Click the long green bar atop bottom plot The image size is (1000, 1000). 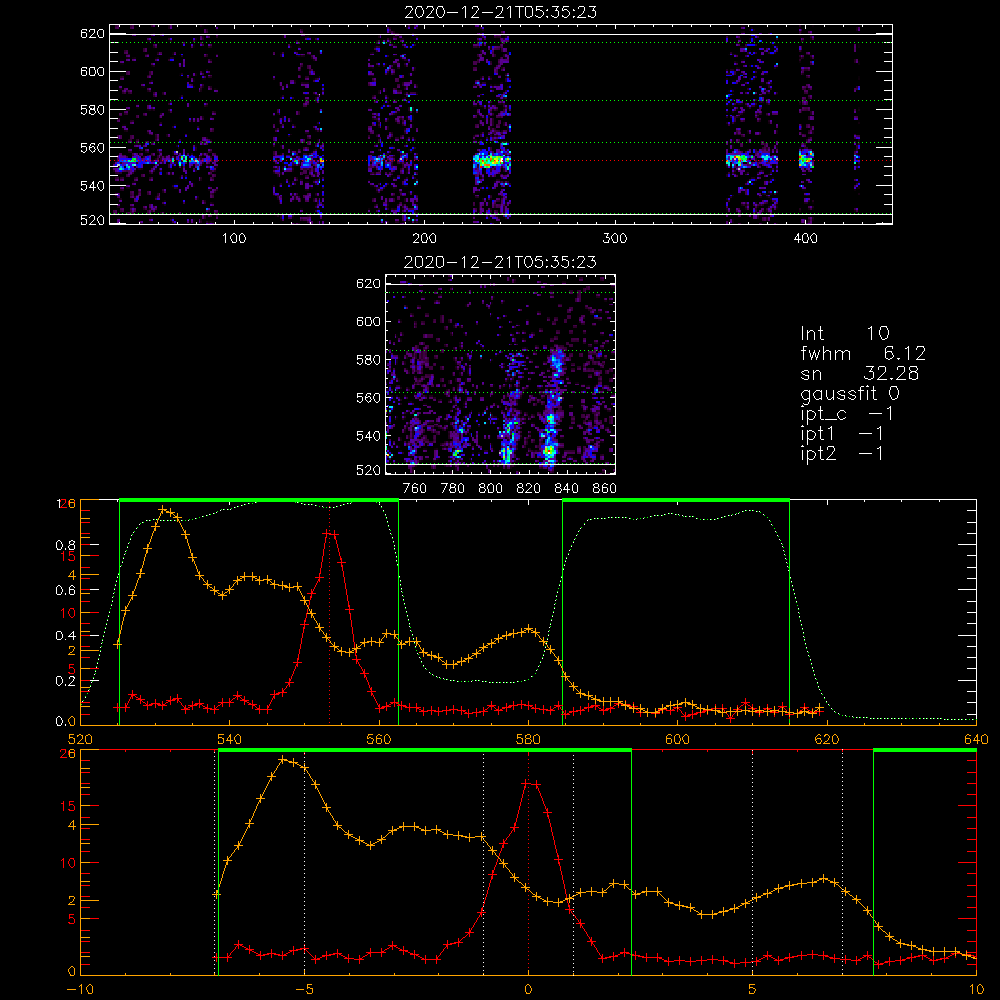tap(425, 750)
